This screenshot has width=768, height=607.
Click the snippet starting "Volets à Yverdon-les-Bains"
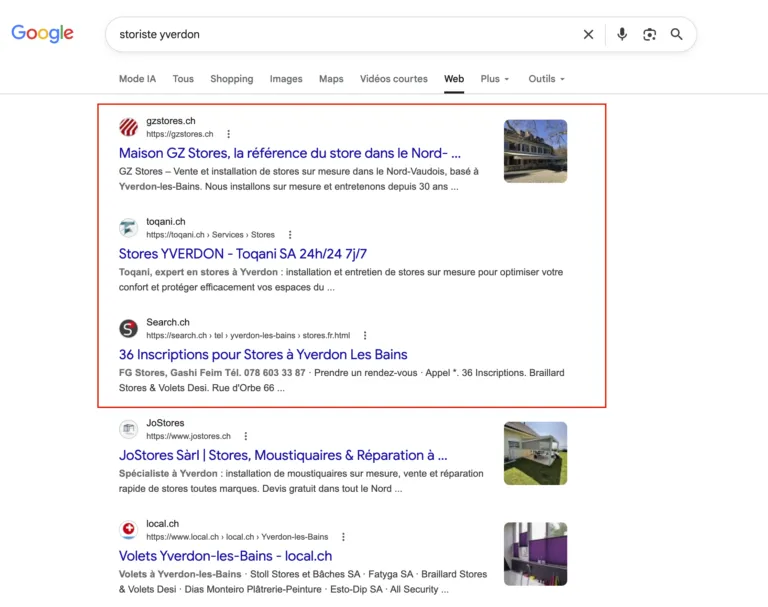(303, 582)
